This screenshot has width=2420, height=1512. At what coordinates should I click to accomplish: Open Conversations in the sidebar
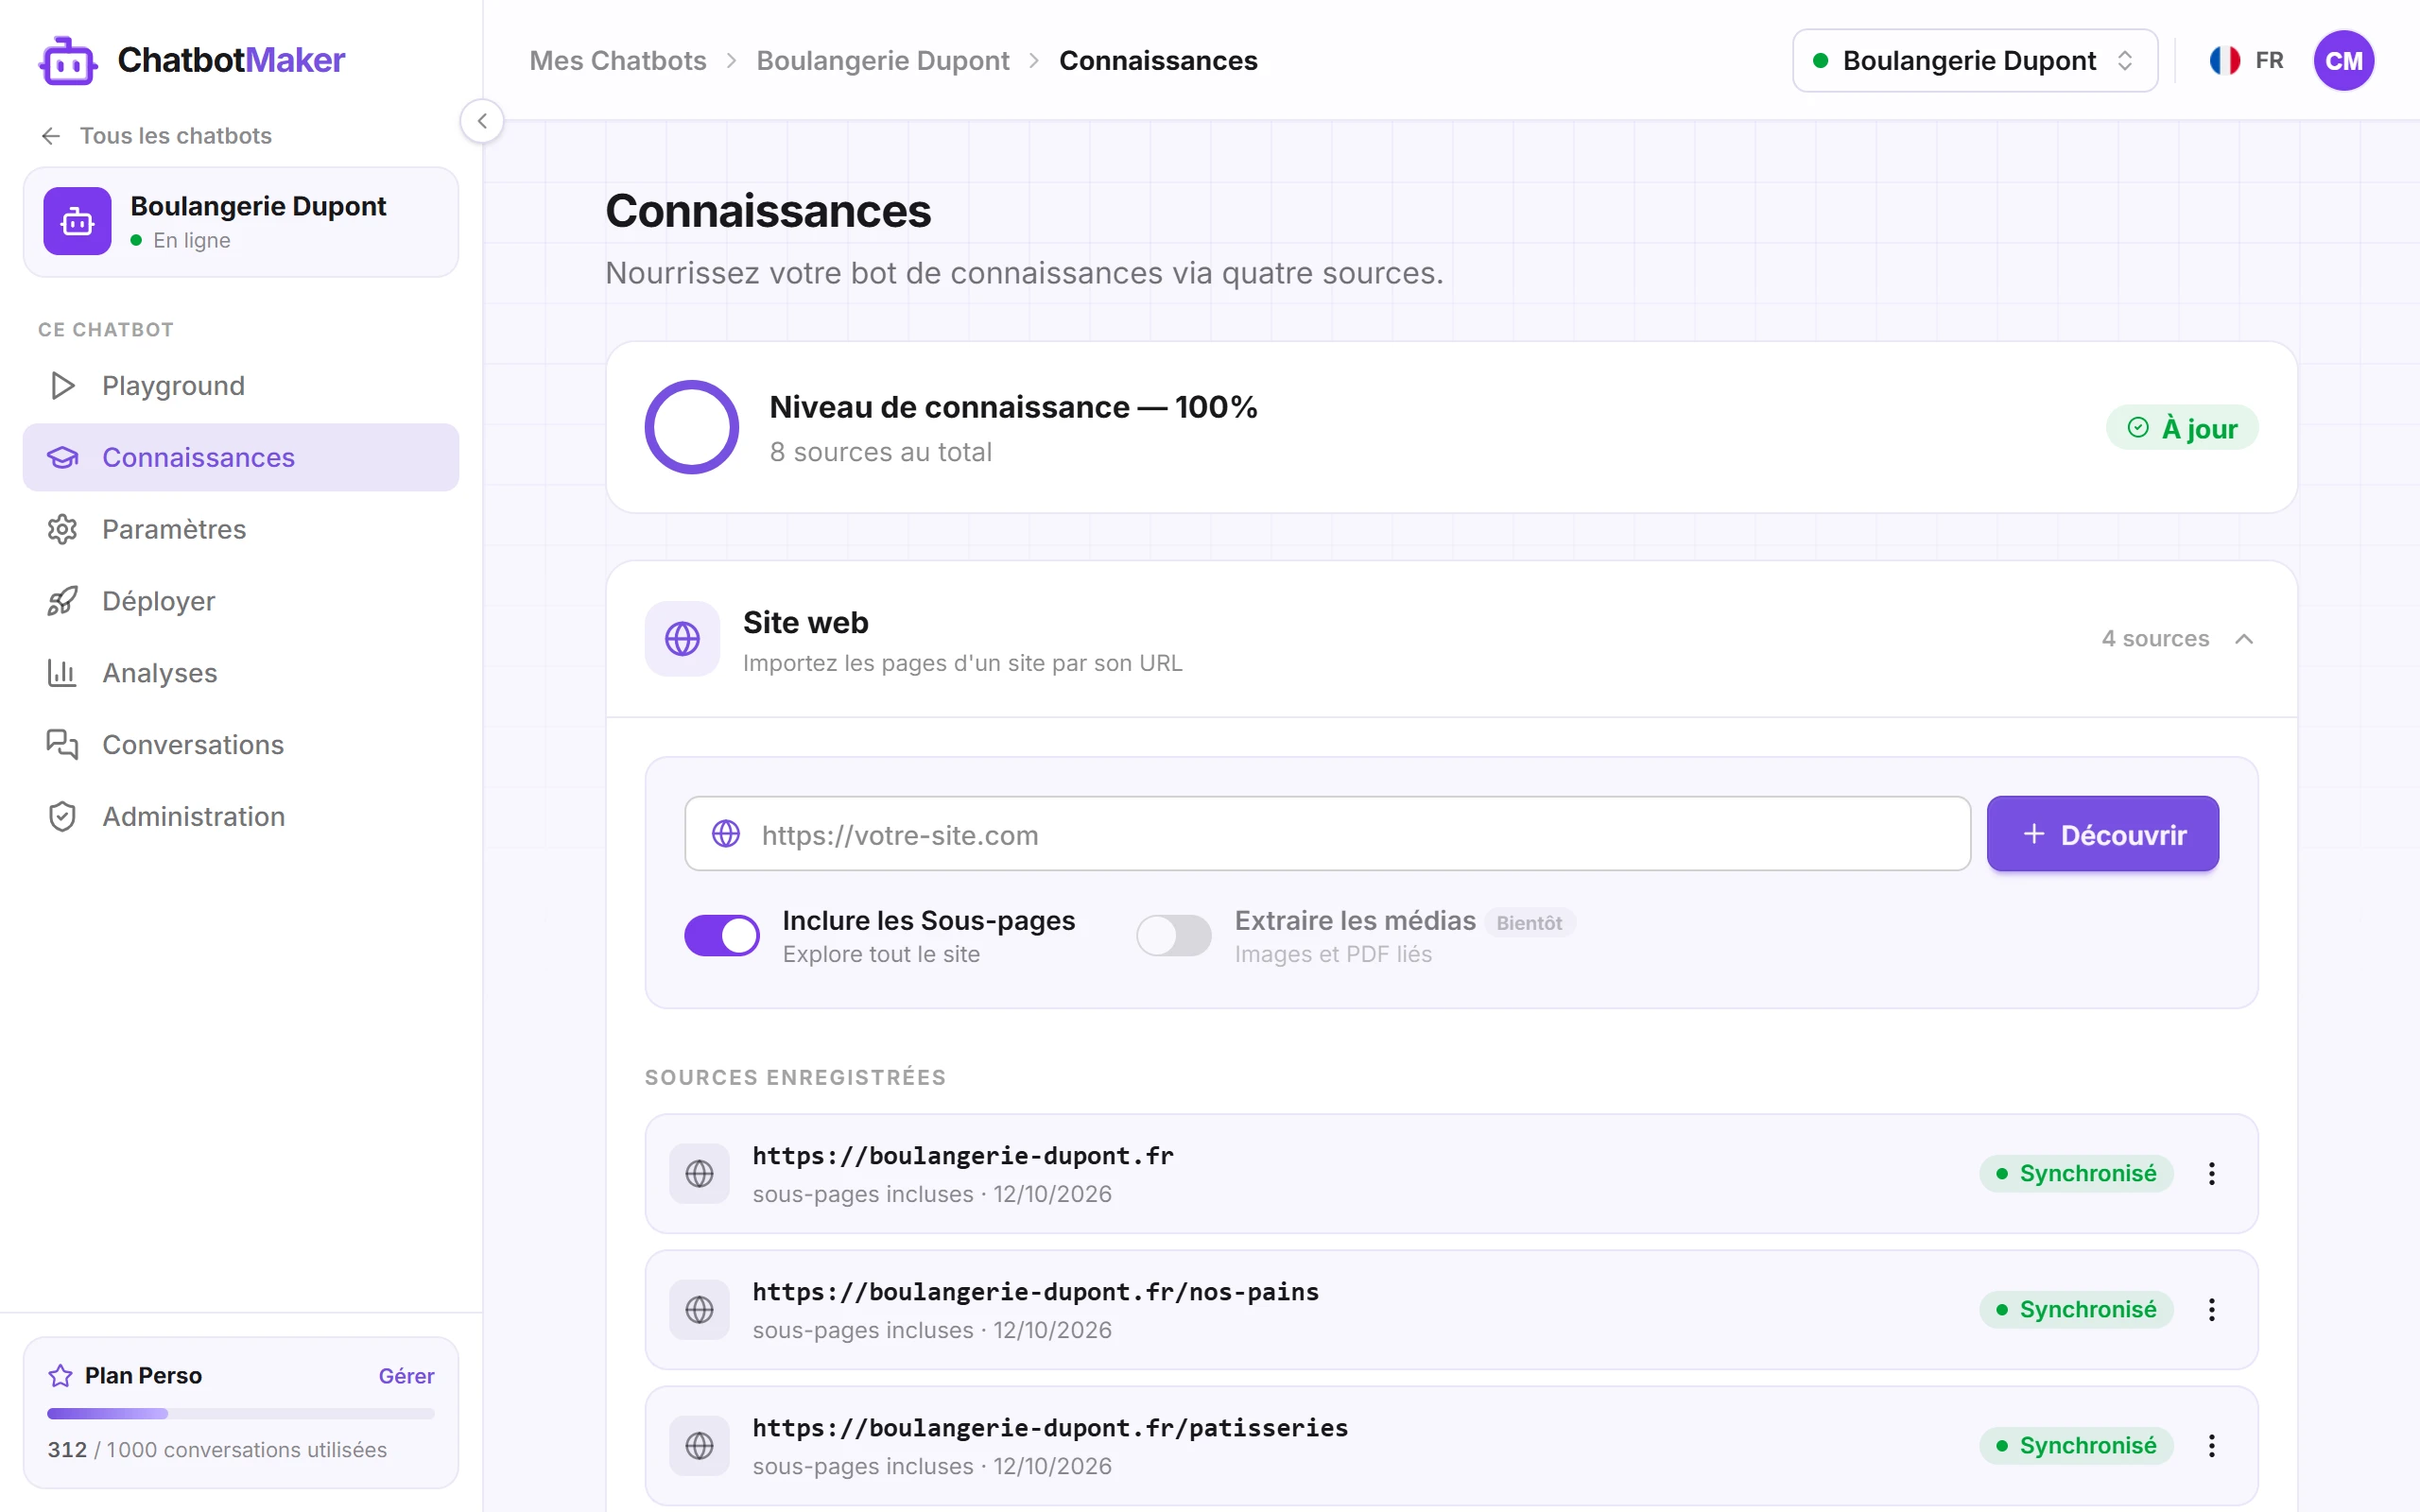[241, 745]
